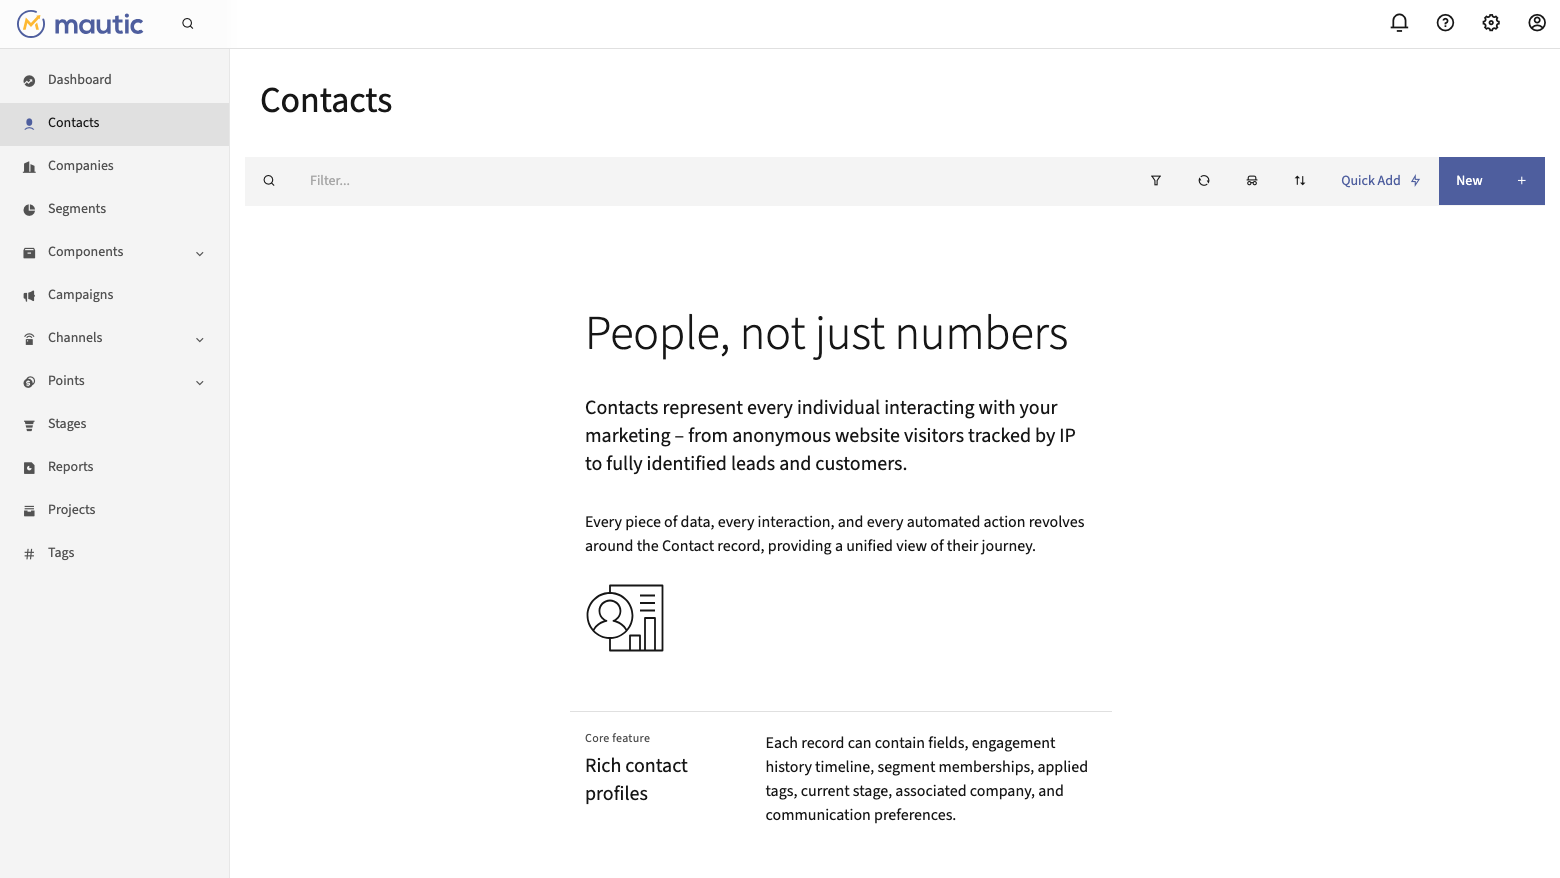Click the Contacts person icon in sidebar

coord(29,124)
